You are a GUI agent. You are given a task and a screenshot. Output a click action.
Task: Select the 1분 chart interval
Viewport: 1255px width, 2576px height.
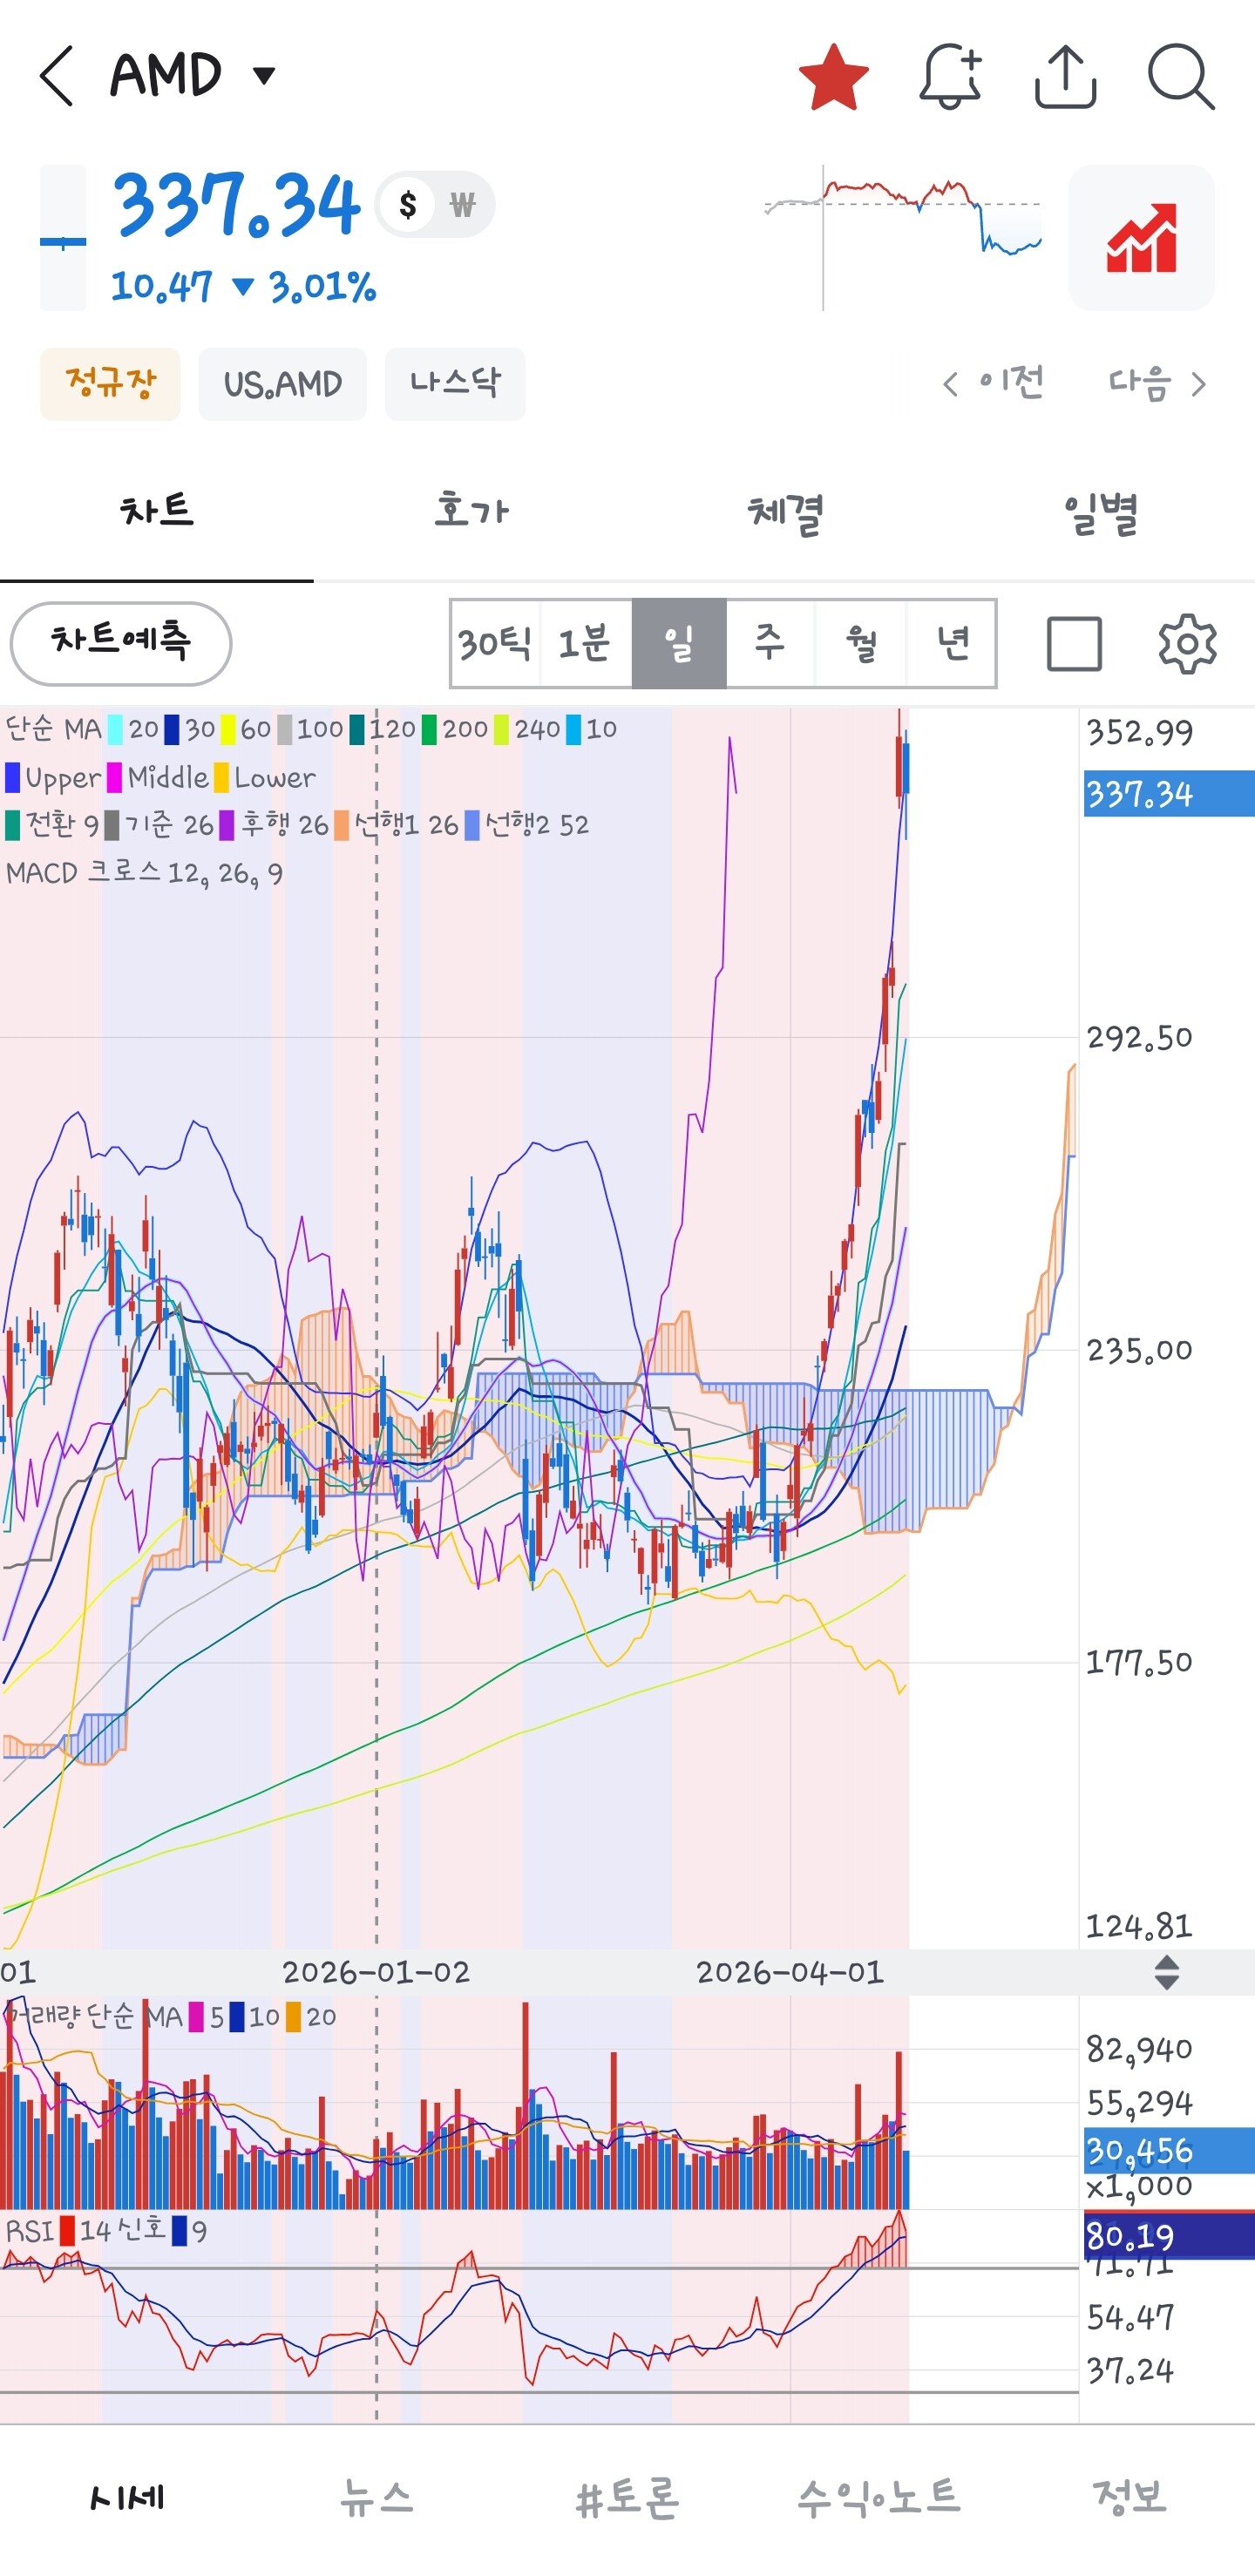coord(585,644)
